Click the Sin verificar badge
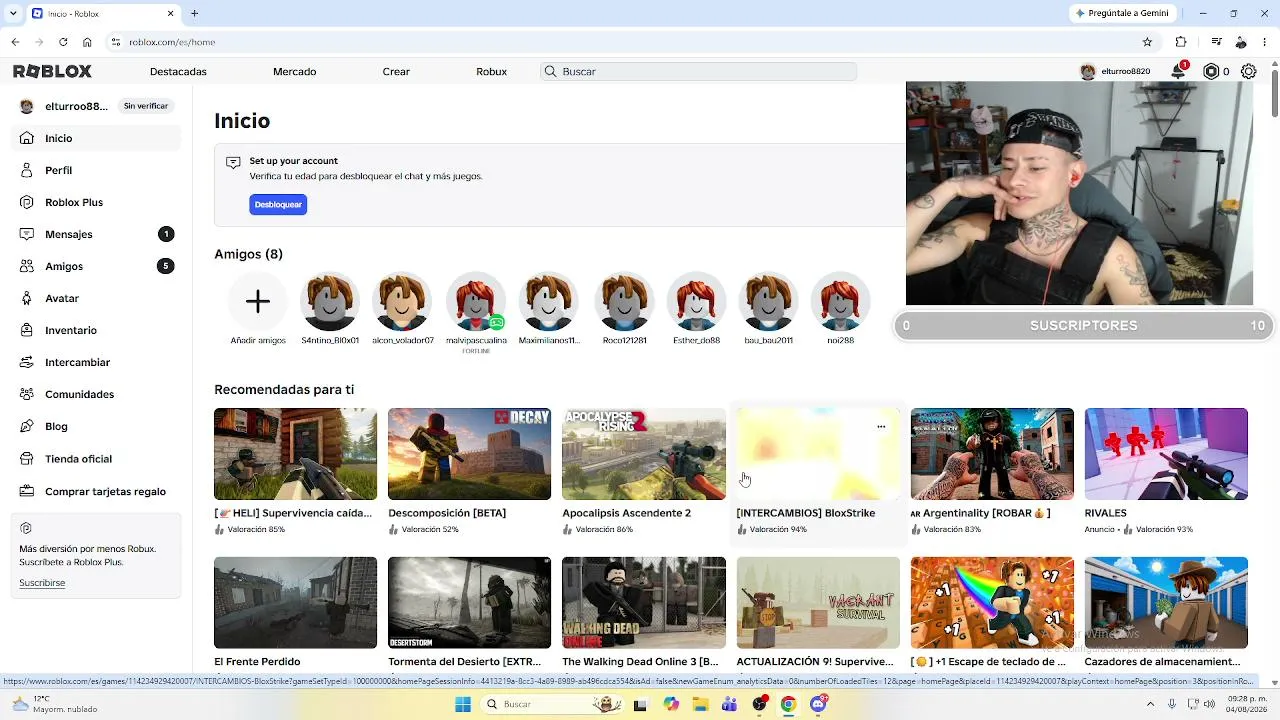This screenshot has width=1280, height=720. click(x=146, y=106)
